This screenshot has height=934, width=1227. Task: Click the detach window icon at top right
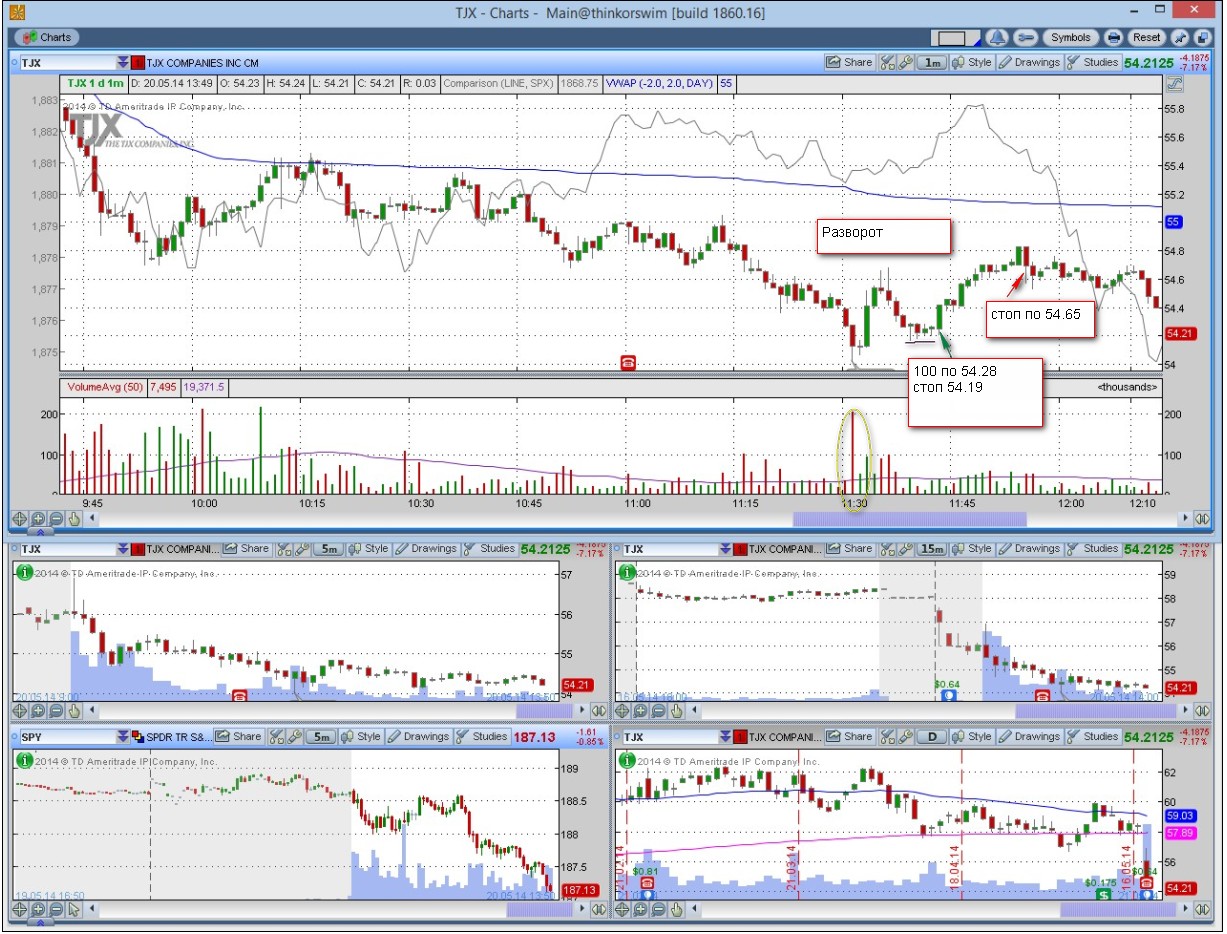click(1201, 37)
